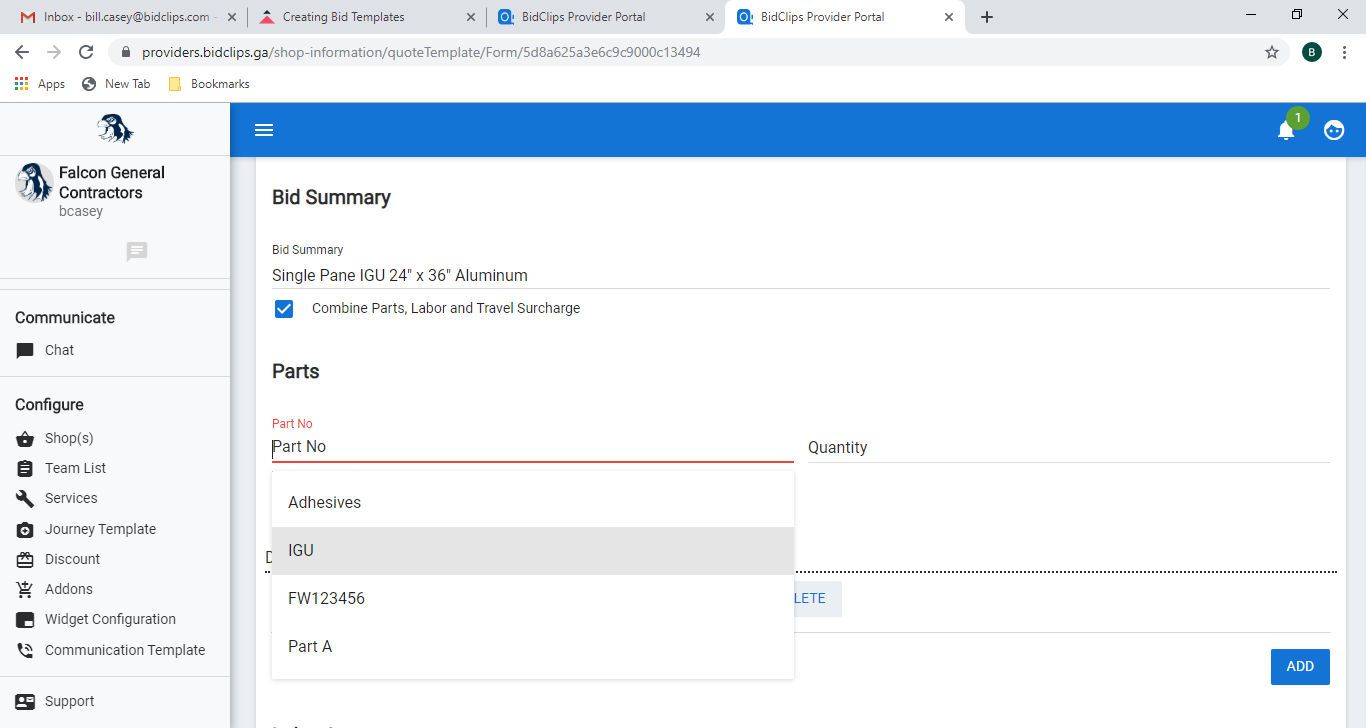Click the Support contact card icon
Image resolution: width=1366 pixels, height=728 pixels.
point(25,701)
